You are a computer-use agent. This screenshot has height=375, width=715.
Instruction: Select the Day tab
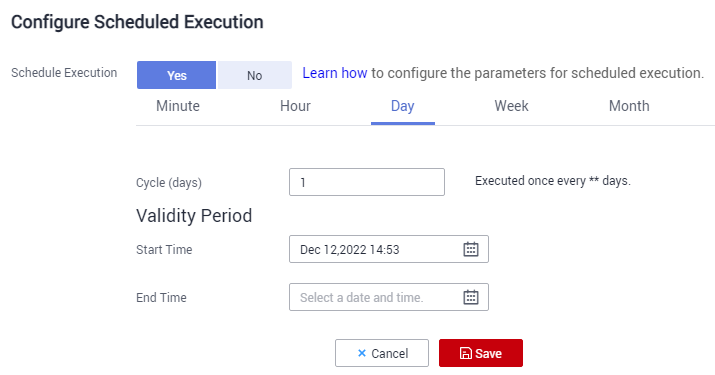[x=403, y=106]
